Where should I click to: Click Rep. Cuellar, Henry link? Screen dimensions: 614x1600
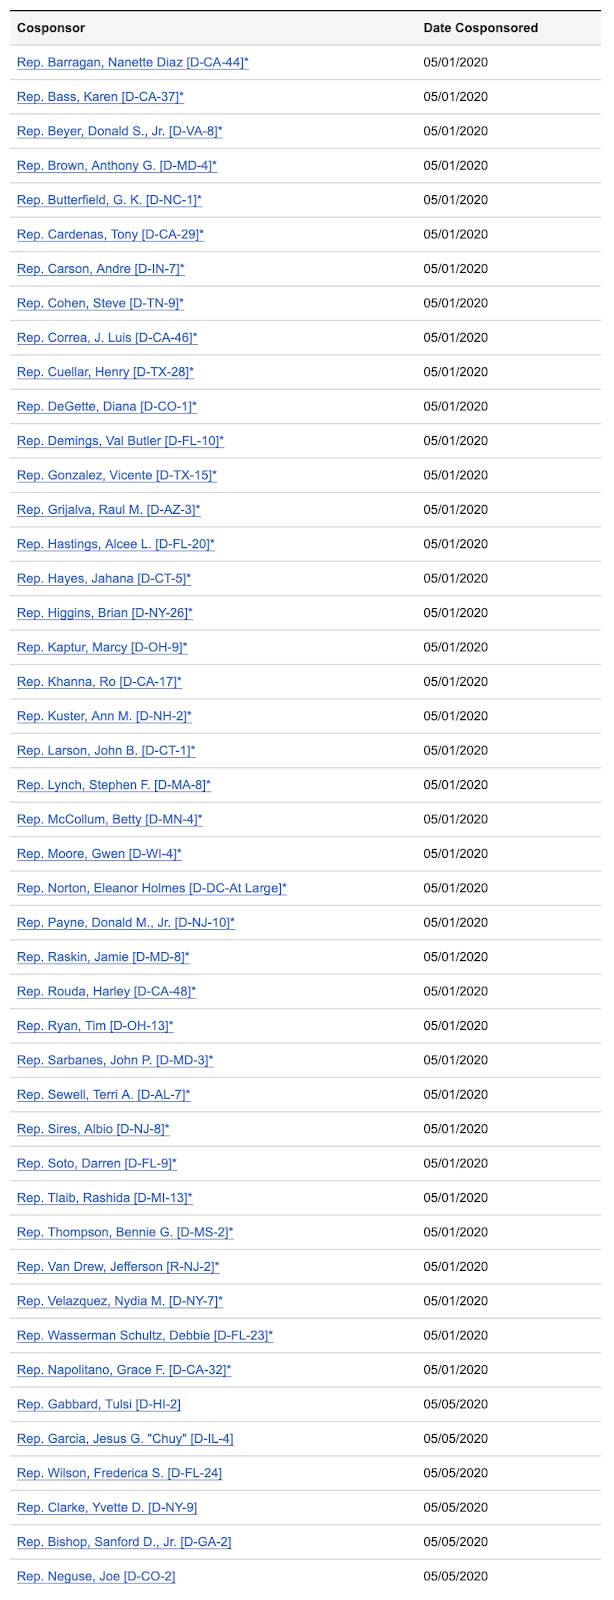pos(105,372)
